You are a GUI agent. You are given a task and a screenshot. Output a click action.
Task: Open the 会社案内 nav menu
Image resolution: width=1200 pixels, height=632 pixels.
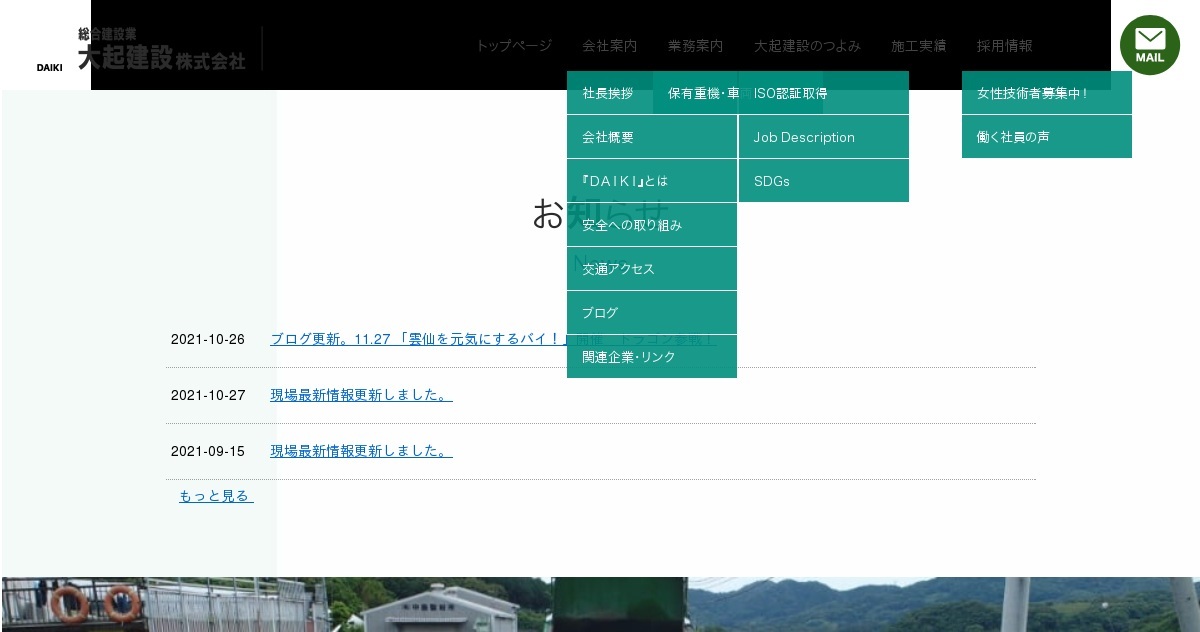(x=610, y=46)
